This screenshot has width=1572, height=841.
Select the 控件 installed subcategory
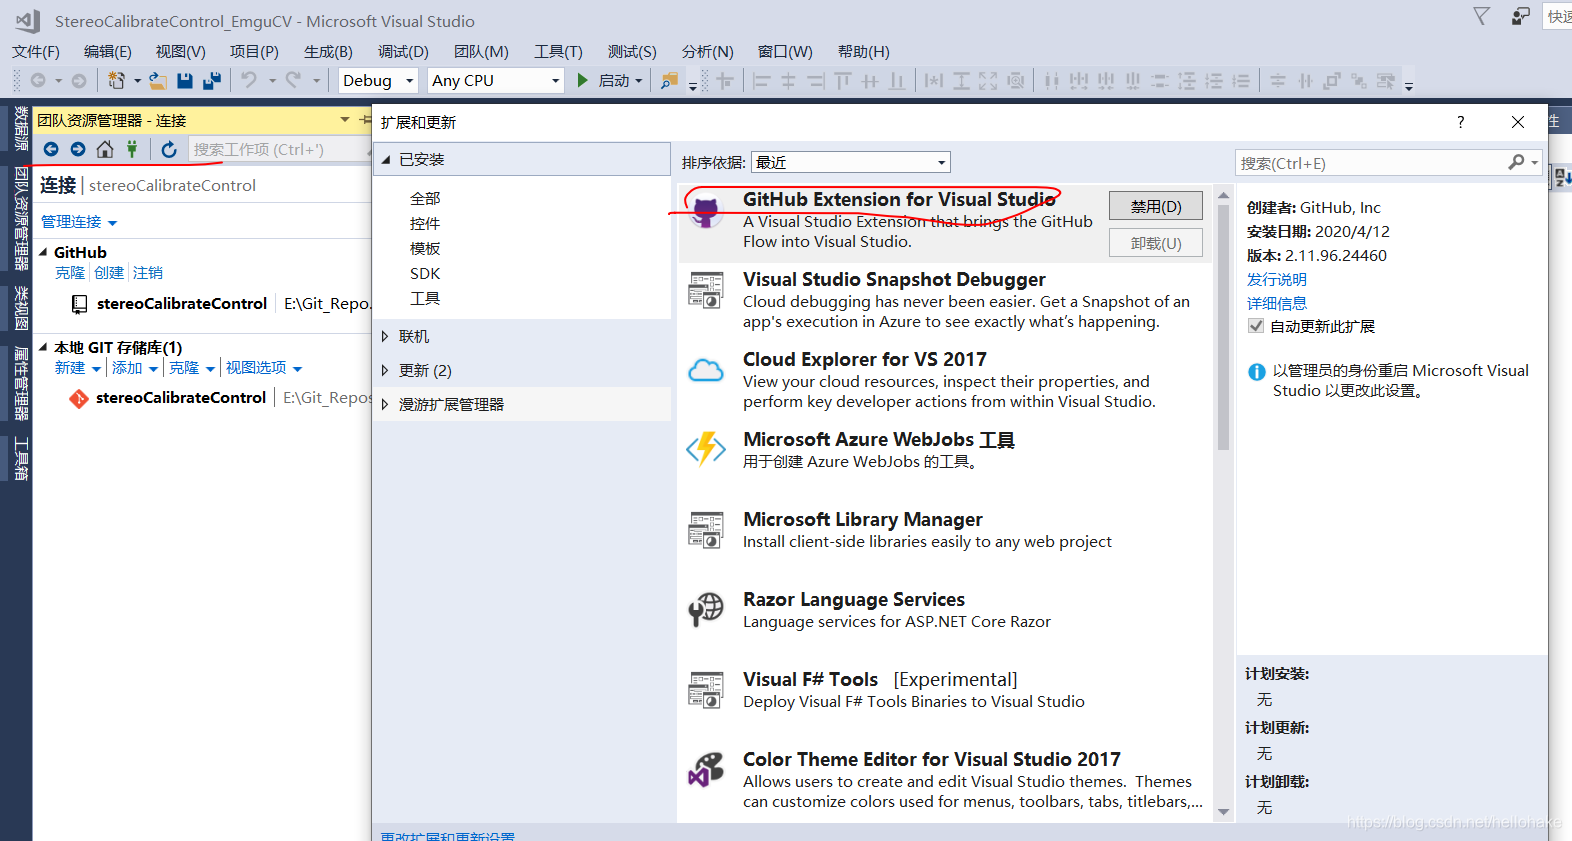[425, 224]
